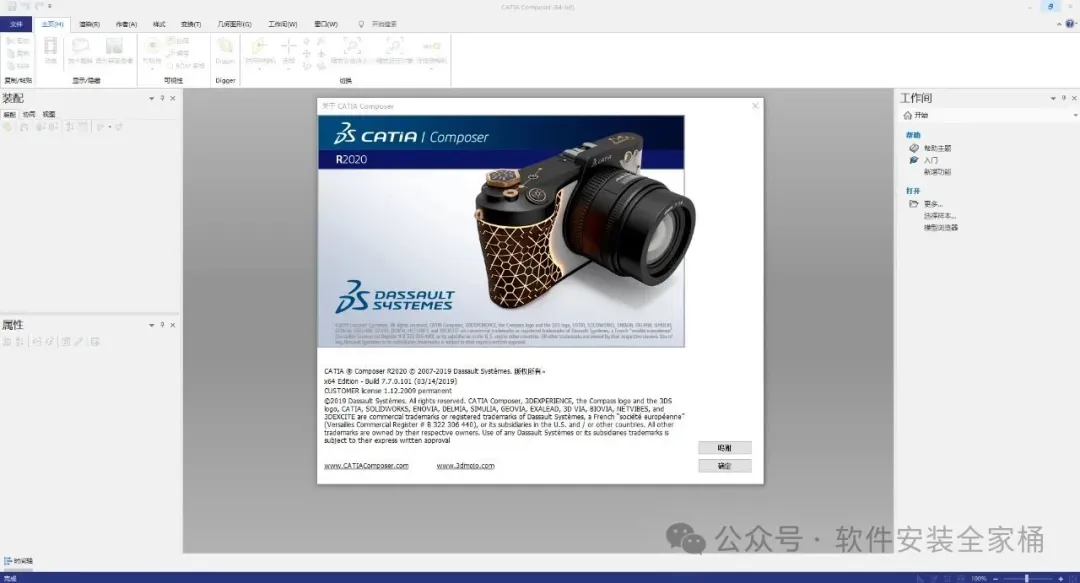1080x583 pixels.
Task: Expand the 开始 workshop selector dropdown
Action: tap(1075, 115)
